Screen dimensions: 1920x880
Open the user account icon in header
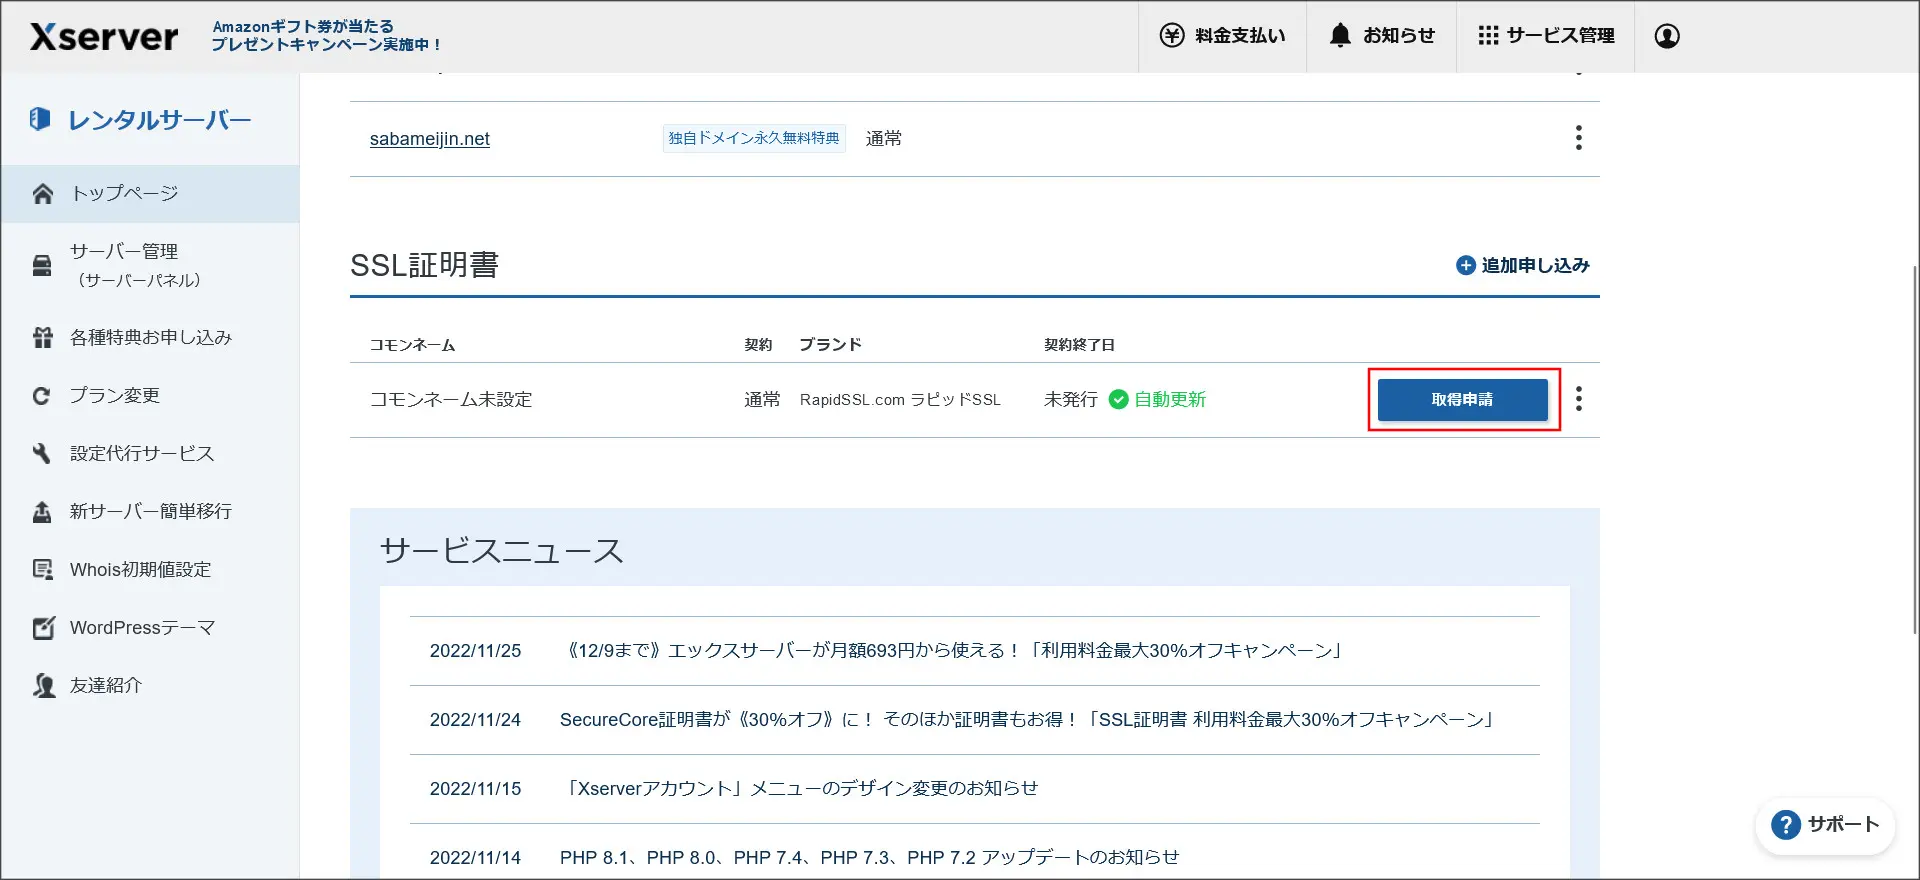(1666, 36)
